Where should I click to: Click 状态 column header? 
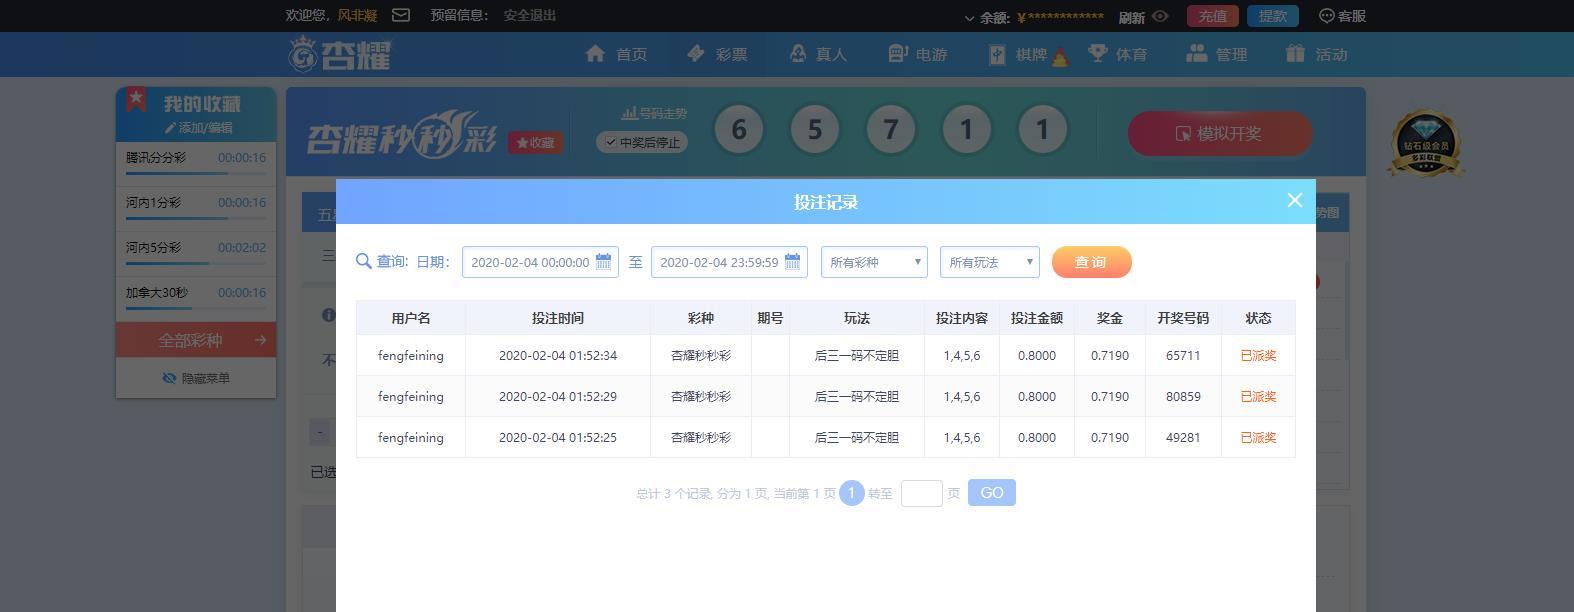pos(1258,318)
